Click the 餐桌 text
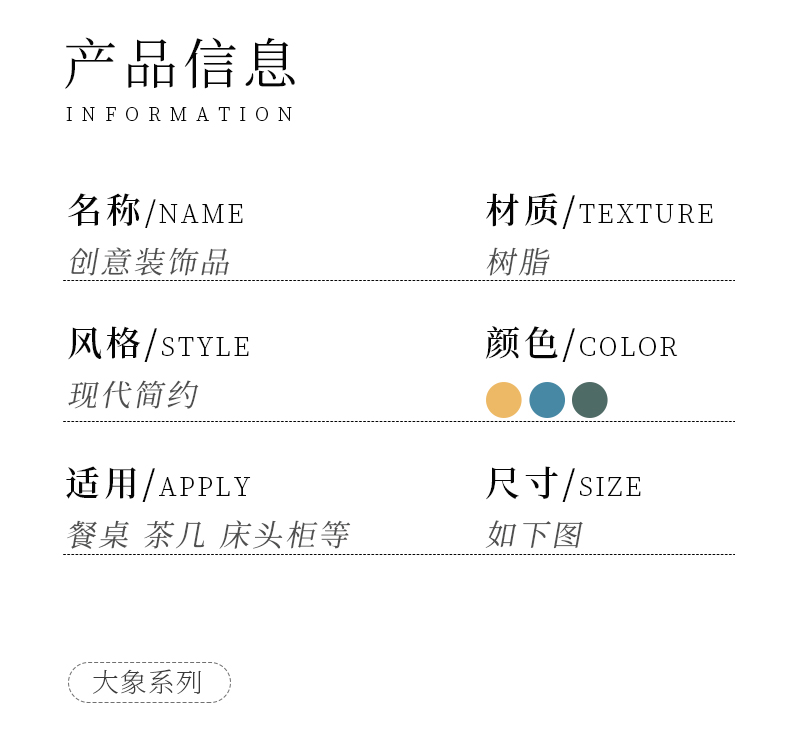This screenshot has height=746, width=790. point(98,535)
